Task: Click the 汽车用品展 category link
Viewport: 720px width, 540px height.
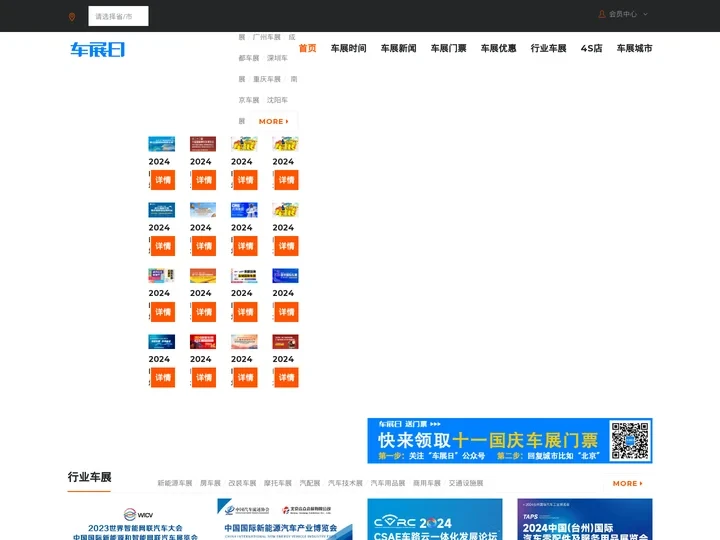Action: point(388,483)
